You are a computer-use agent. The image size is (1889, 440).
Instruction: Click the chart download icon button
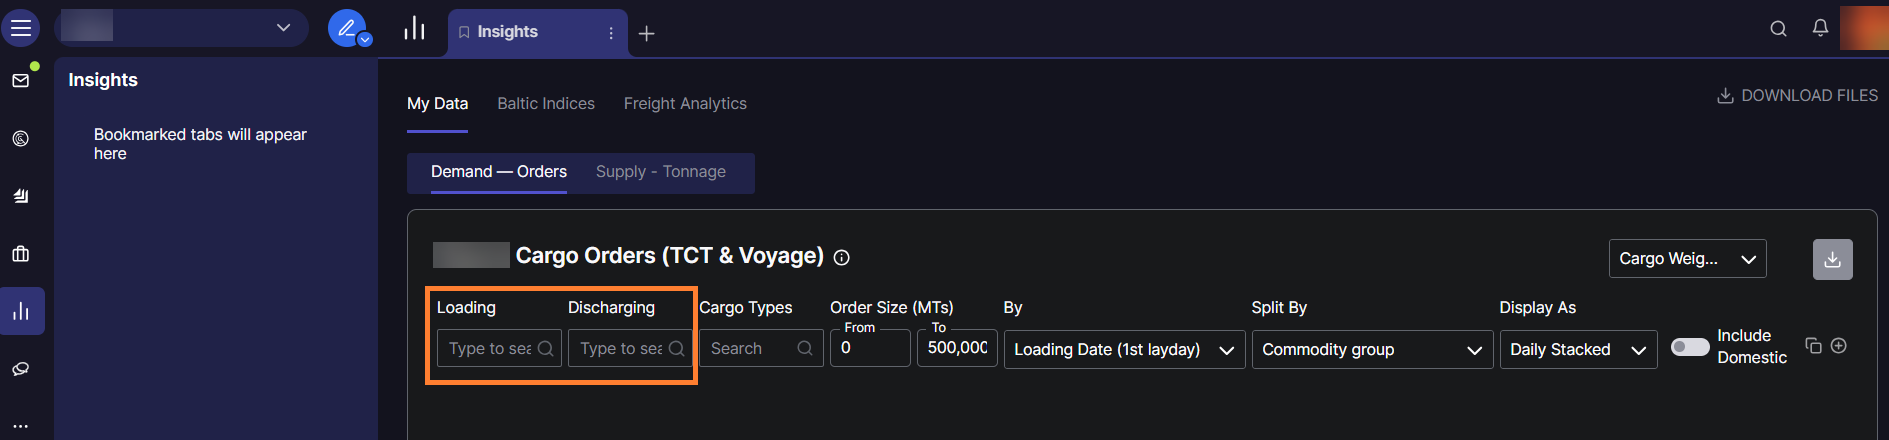pyautogui.click(x=1832, y=259)
